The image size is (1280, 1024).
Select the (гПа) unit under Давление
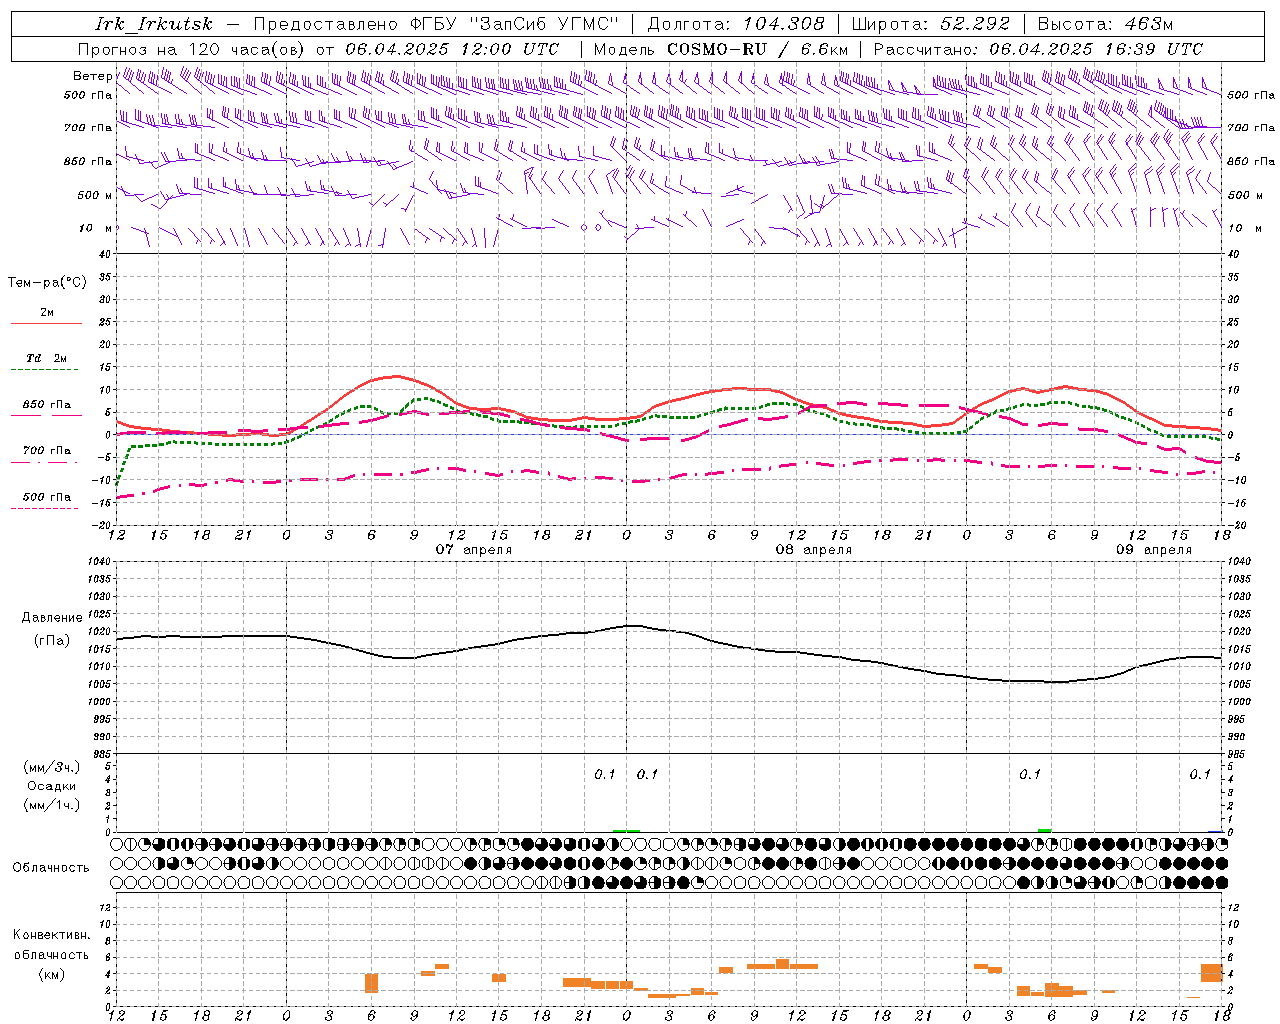[x=52, y=640]
